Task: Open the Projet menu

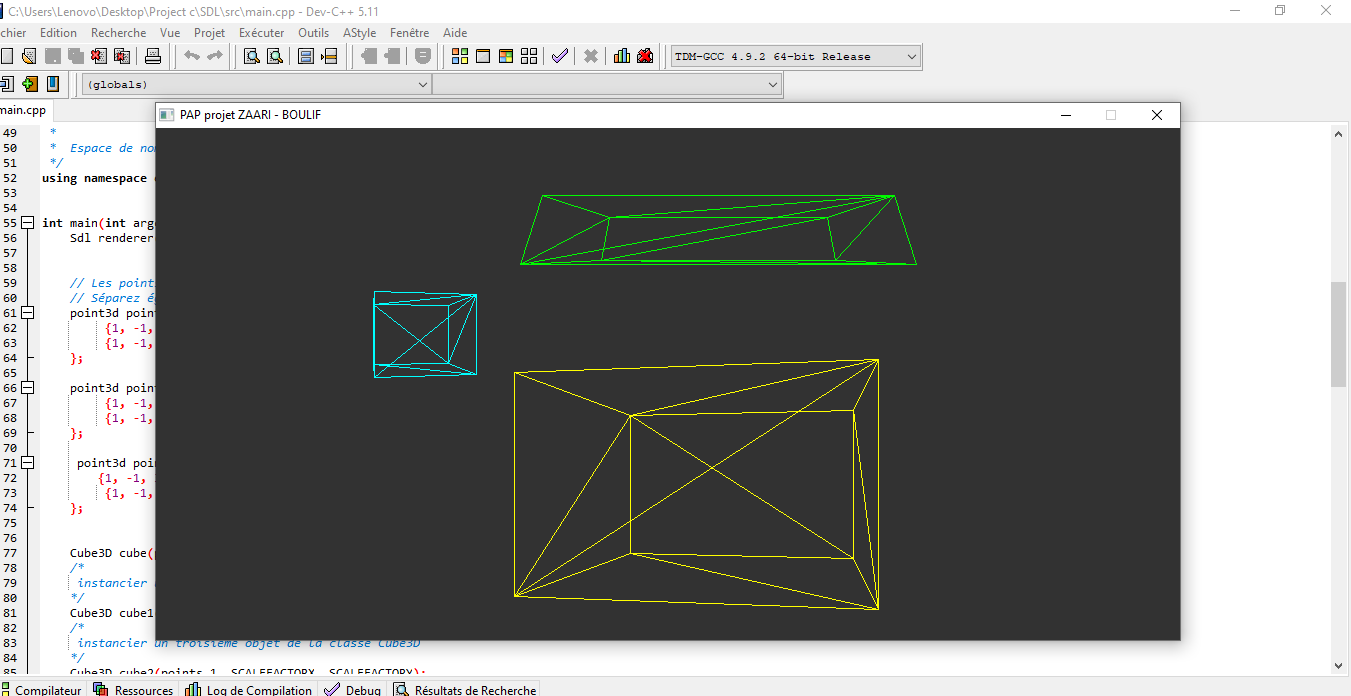Action: tap(209, 33)
